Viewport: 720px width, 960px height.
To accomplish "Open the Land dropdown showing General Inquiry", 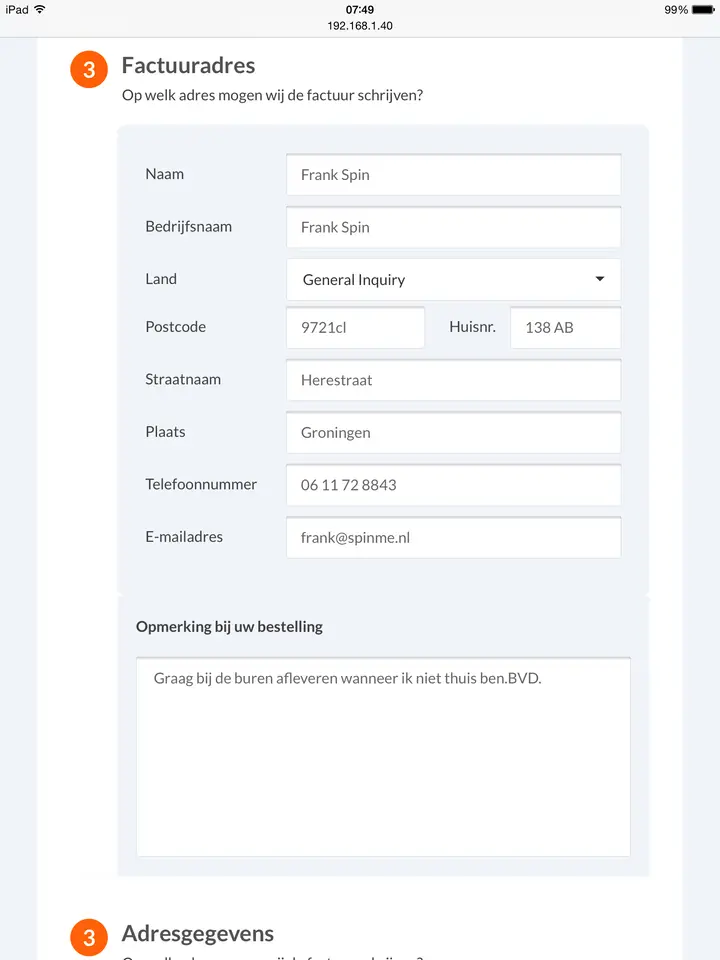I will coord(454,280).
